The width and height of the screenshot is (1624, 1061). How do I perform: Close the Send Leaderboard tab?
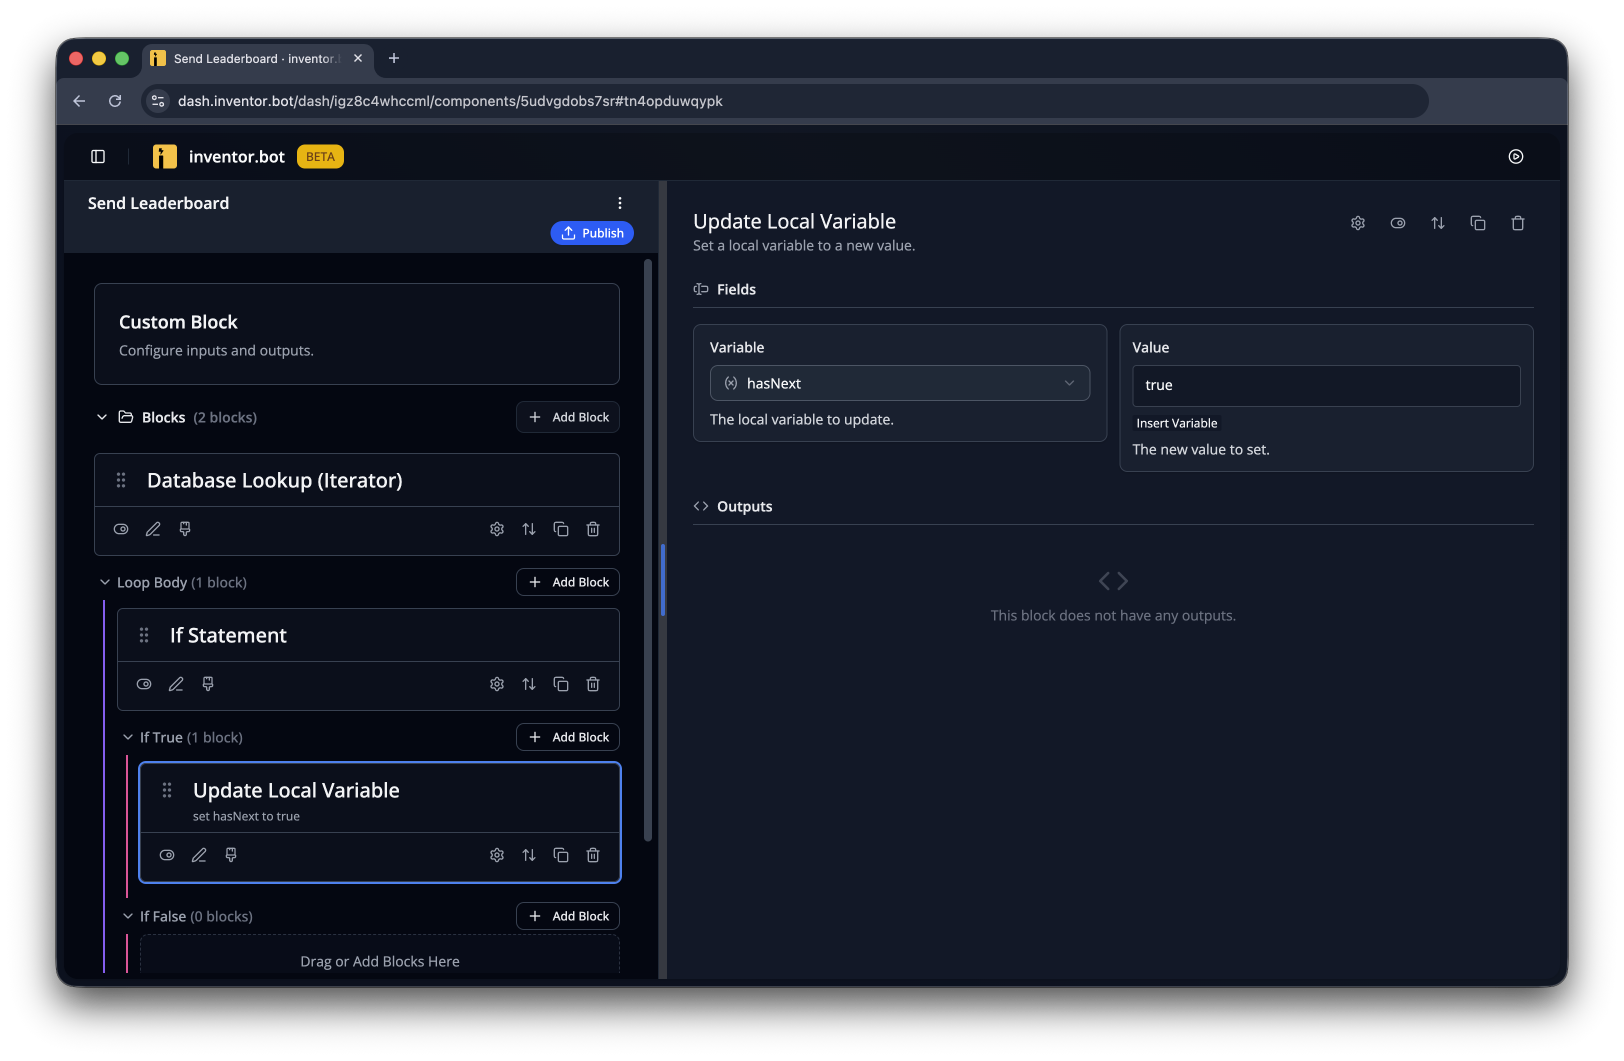click(x=358, y=58)
